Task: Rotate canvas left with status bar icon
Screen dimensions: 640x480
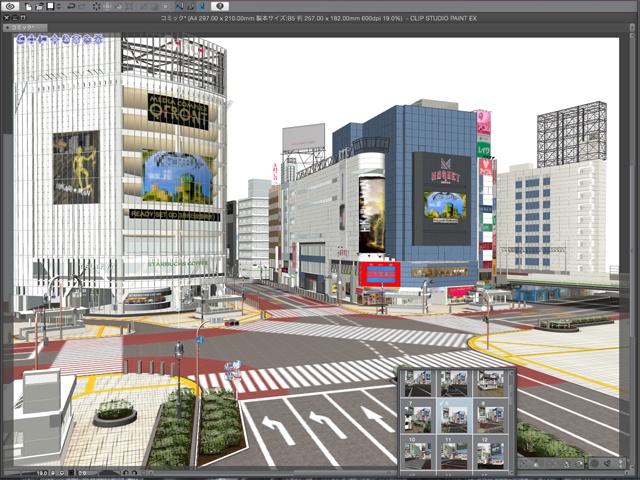Action: coord(126,473)
